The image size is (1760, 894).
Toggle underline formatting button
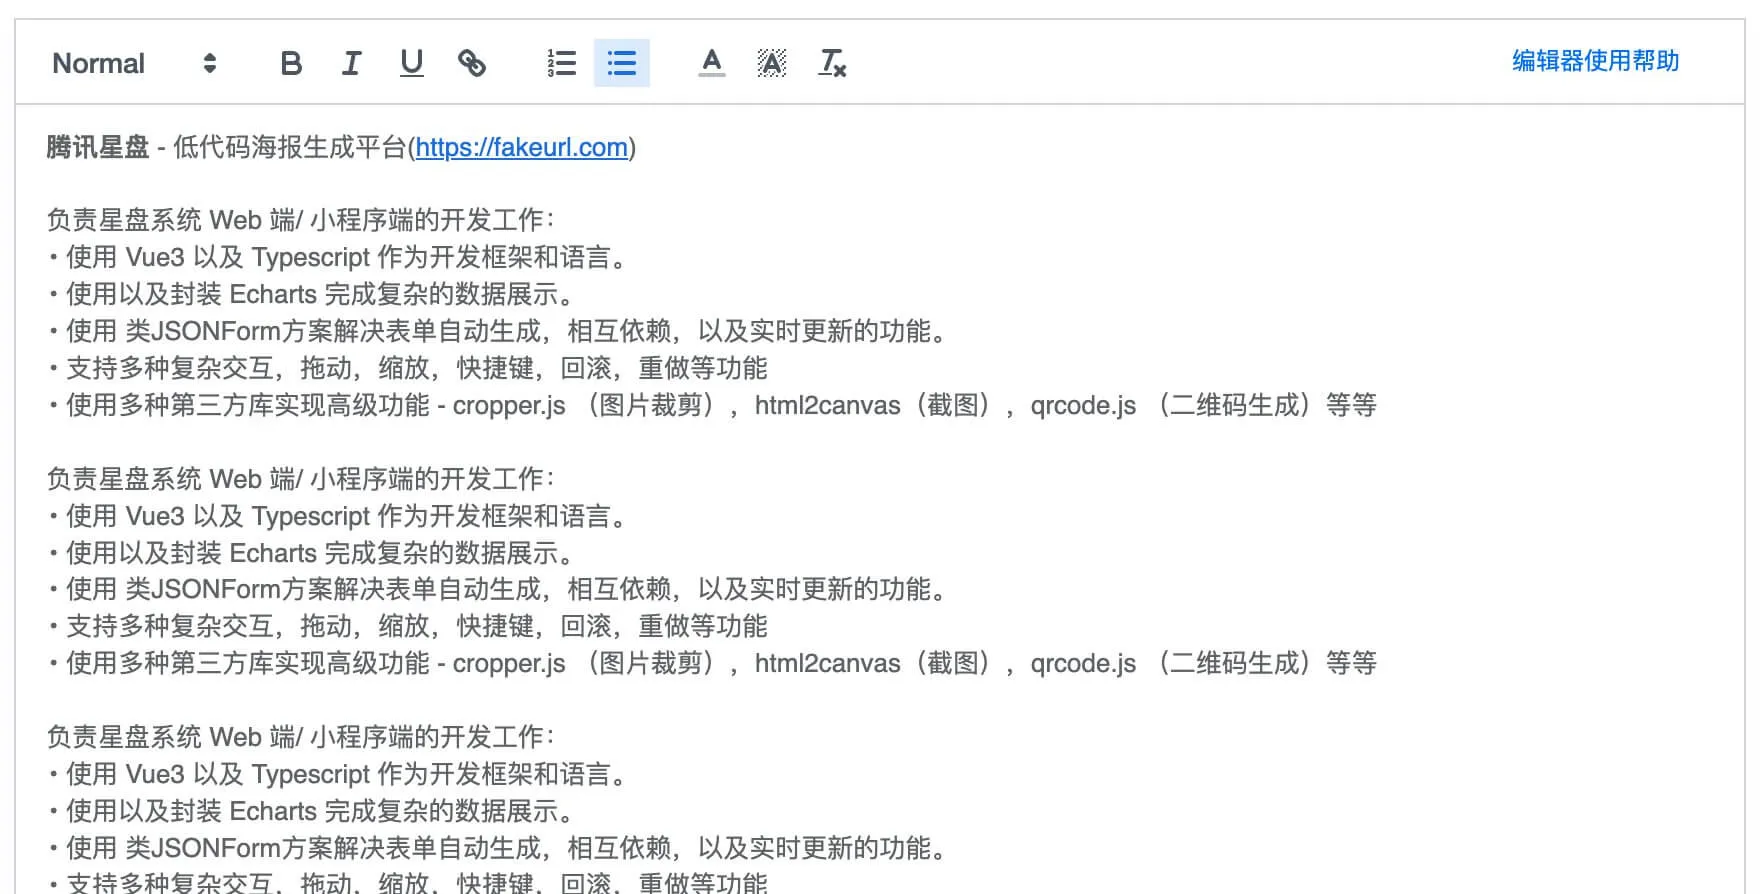pyautogui.click(x=411, y=63)
